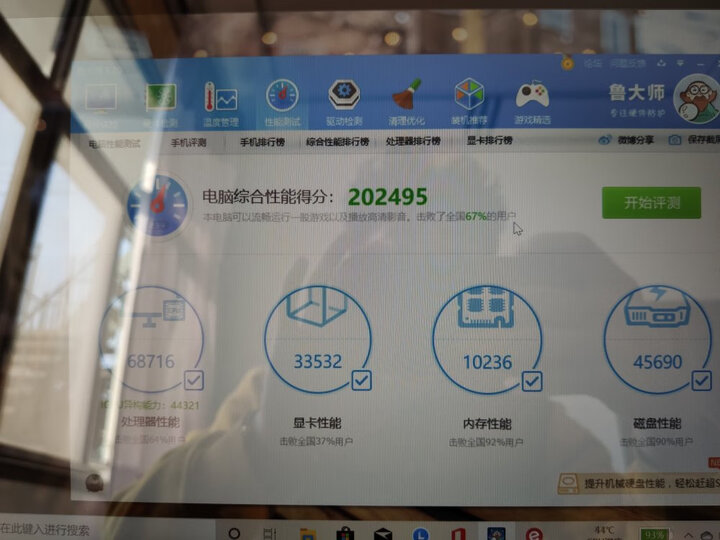
Task: Click the memory chip icon in circle
Action: point(486,307)
